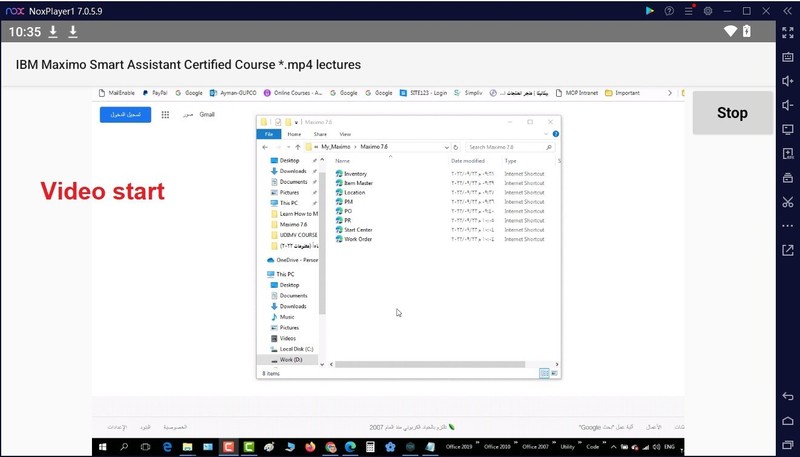Increase volume in NoxPlayer sidebar

(788, 81)
